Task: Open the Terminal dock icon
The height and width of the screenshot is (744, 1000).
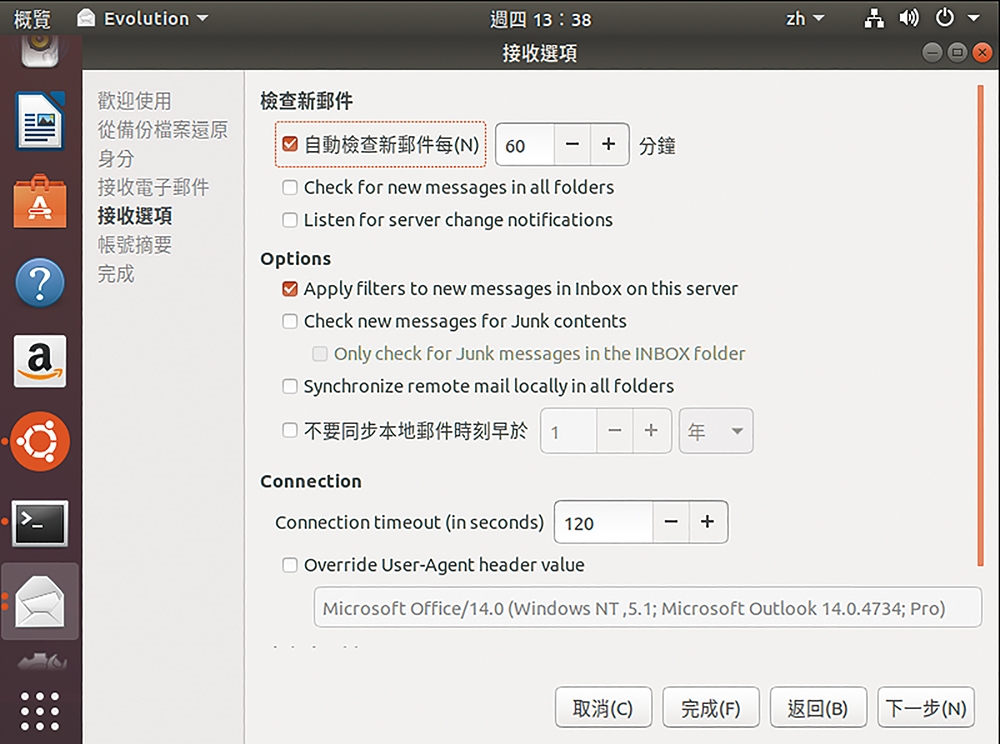Action: tap(40, 523)
